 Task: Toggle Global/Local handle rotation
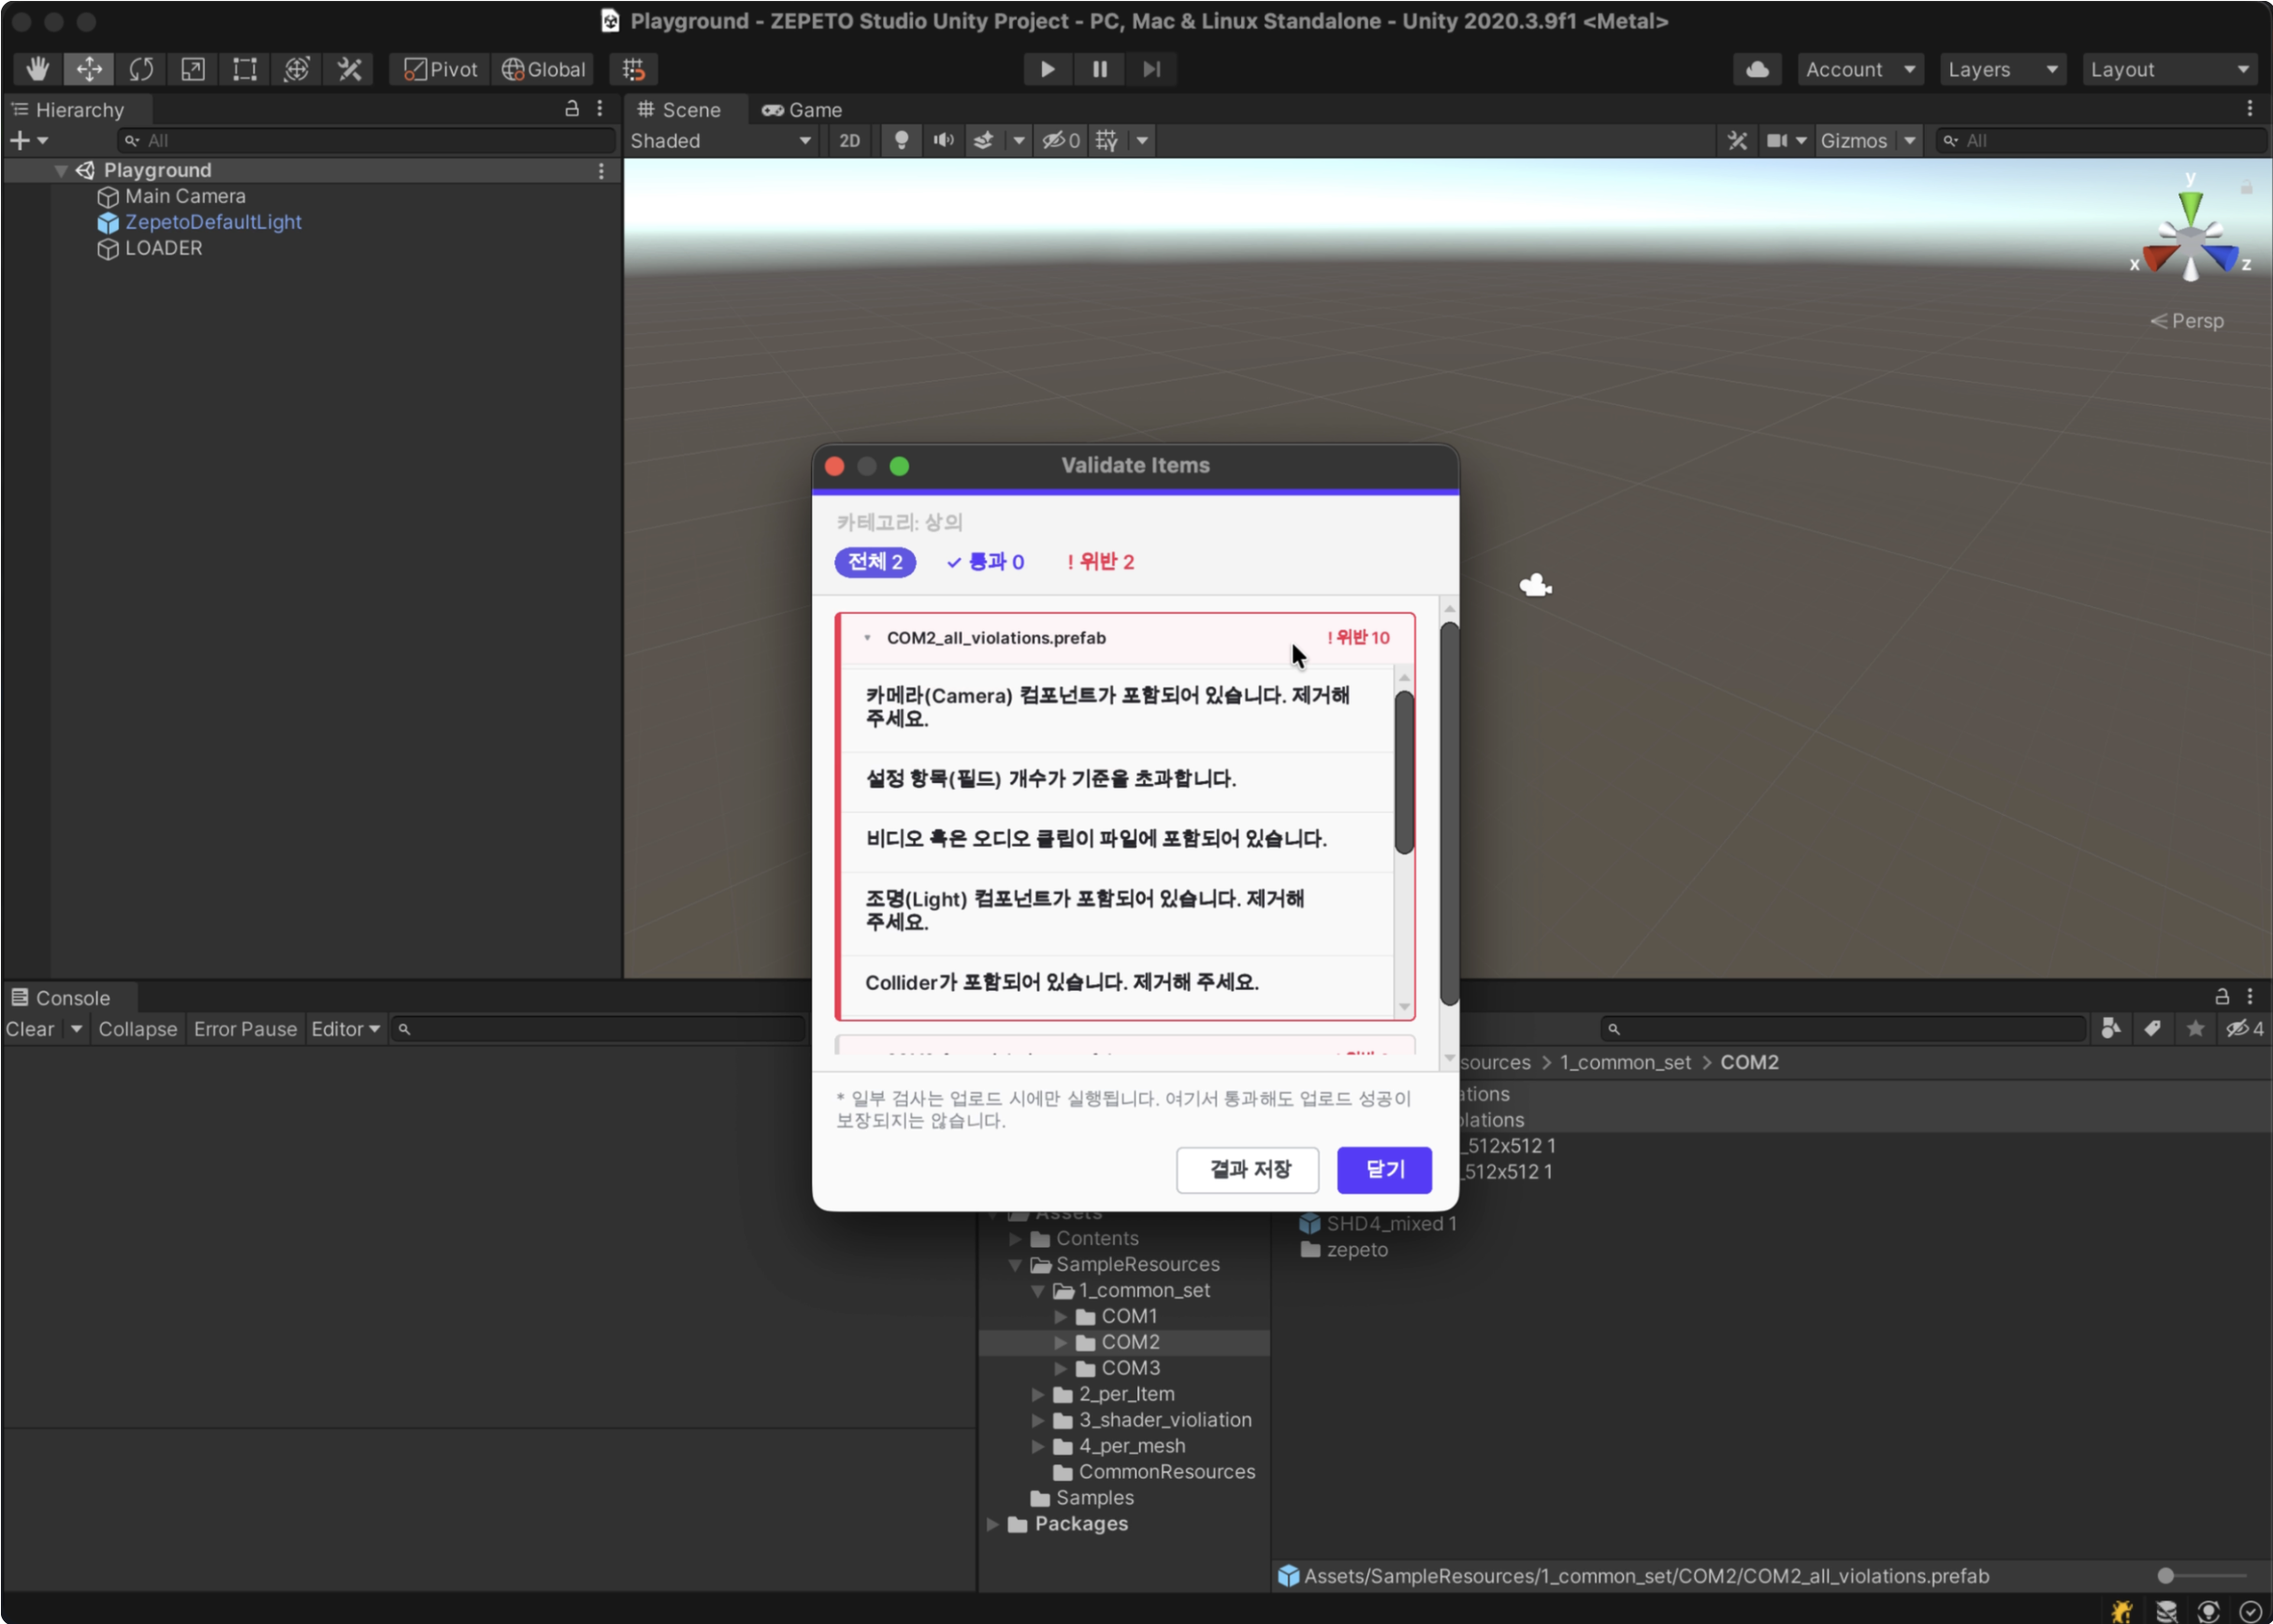coord(543,69)
